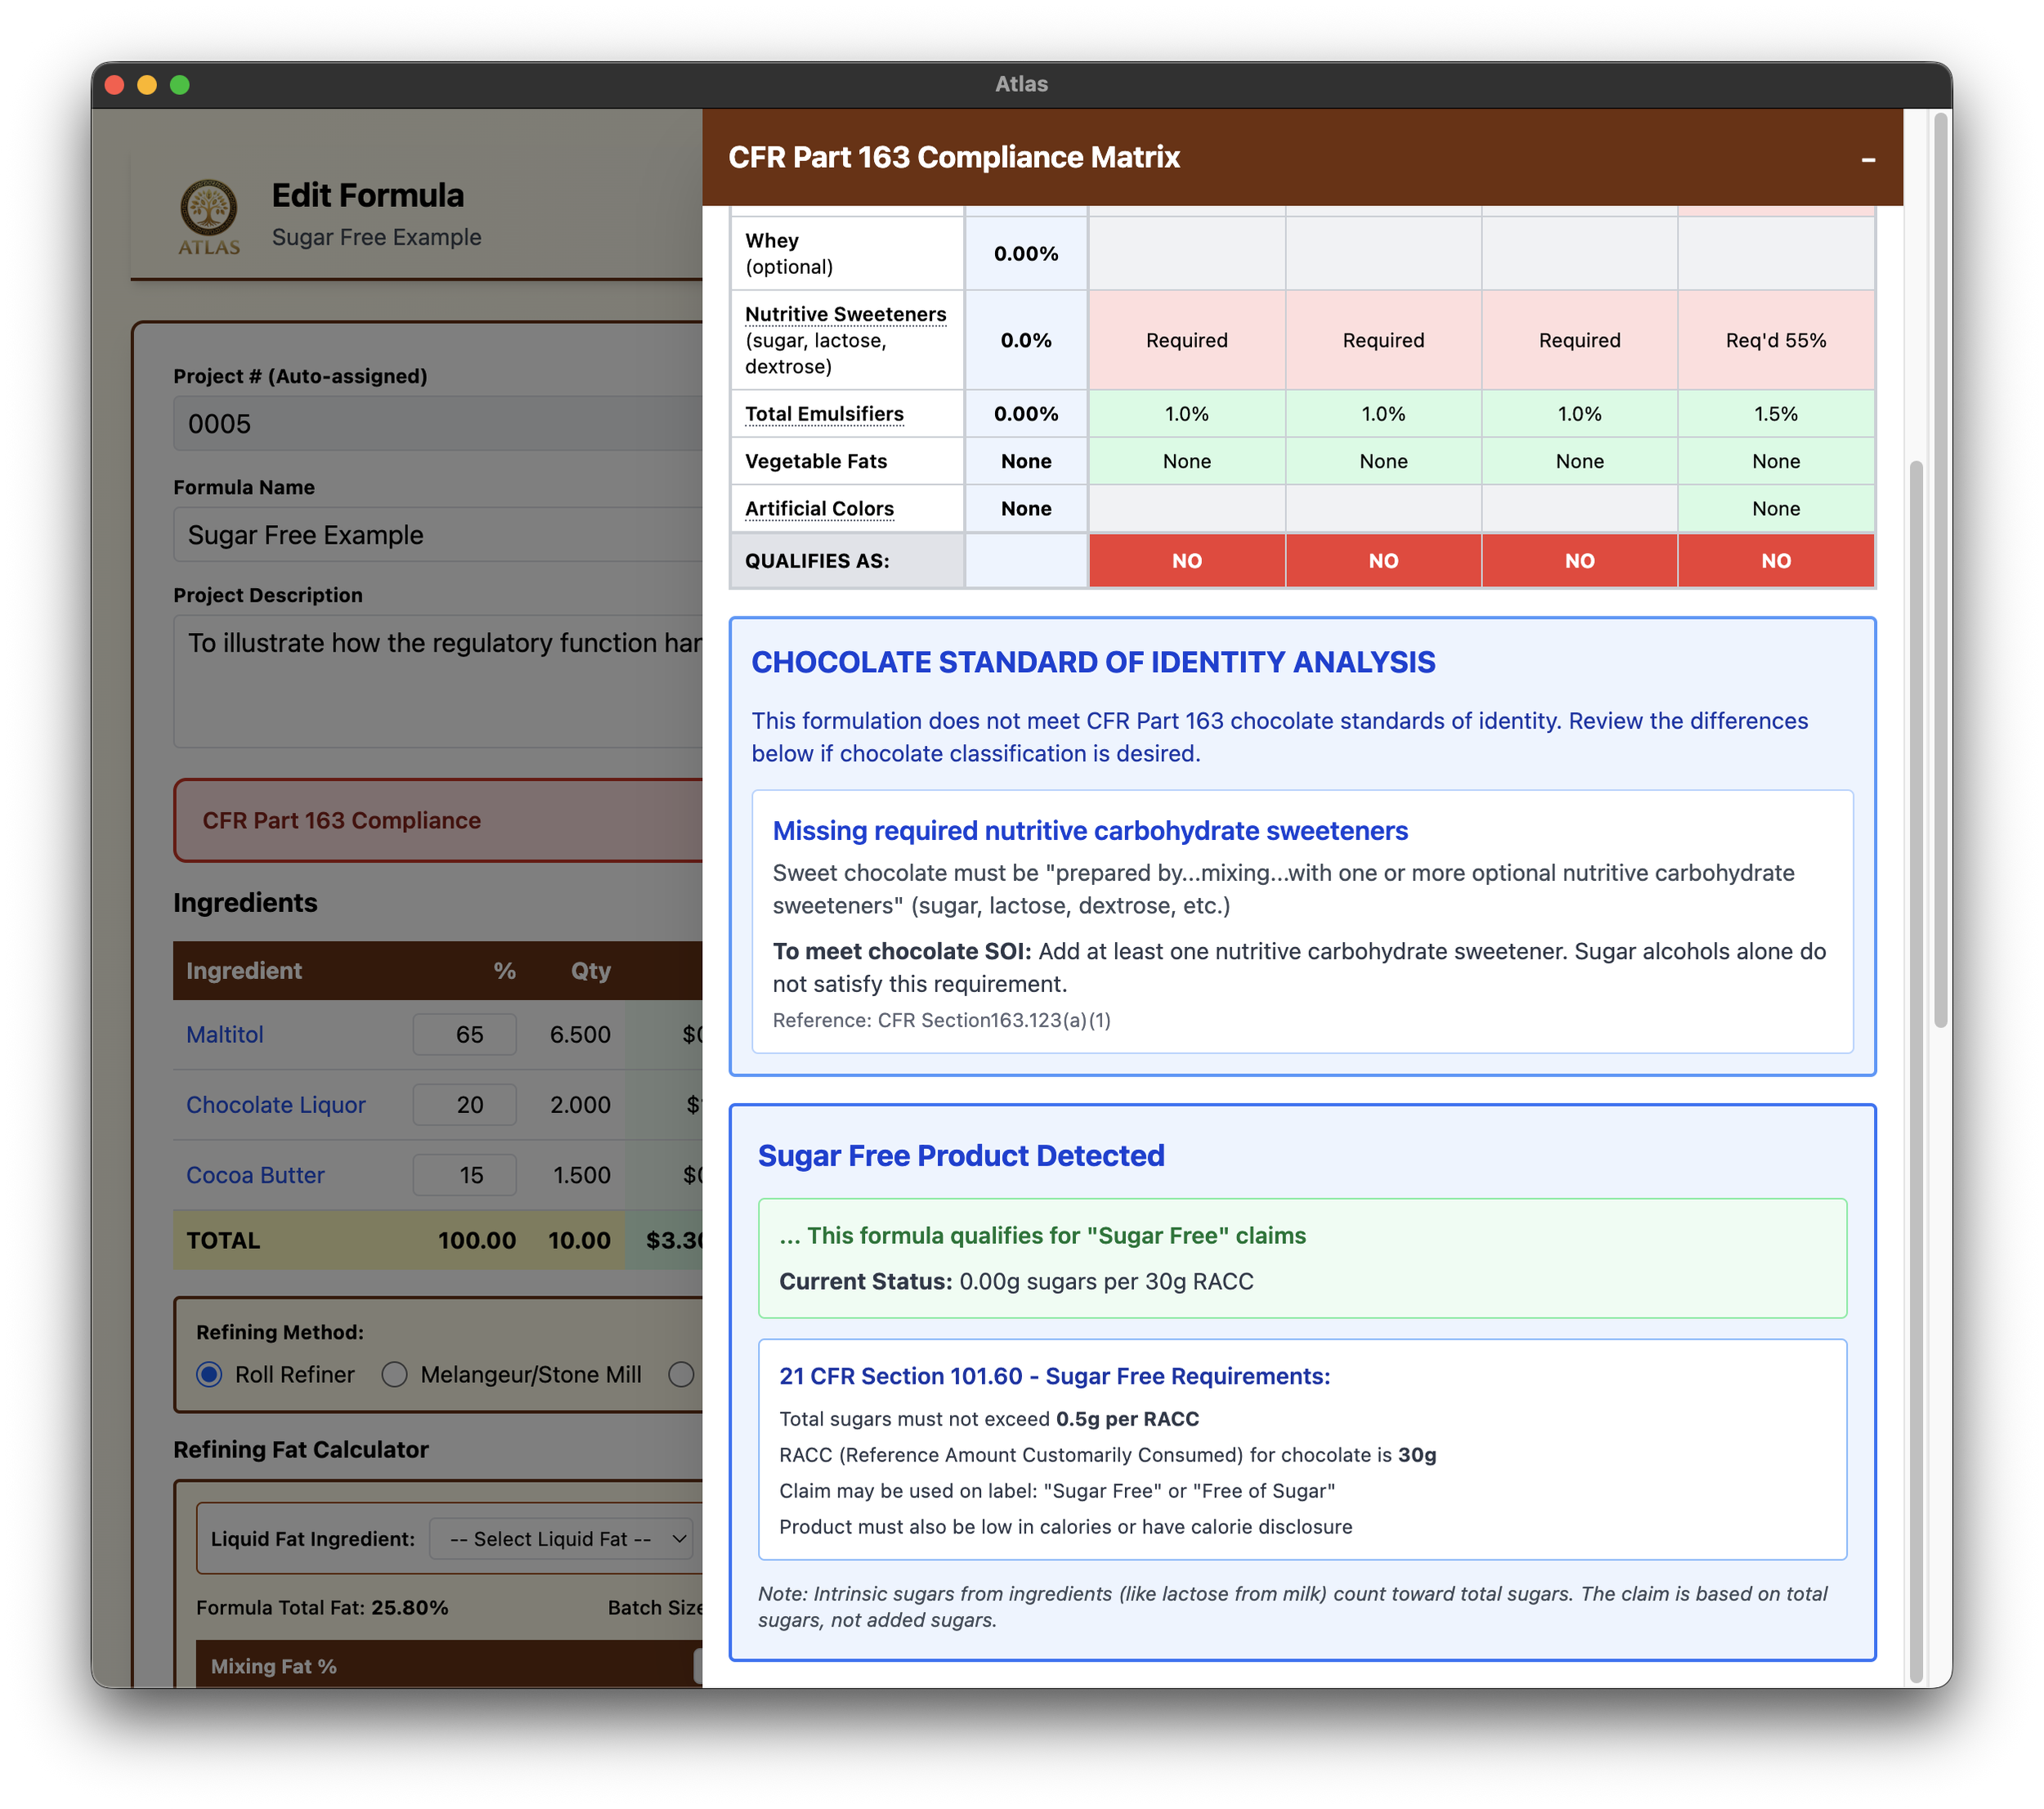Click the underlined Artificial Colors label
This screenshot has width=2044, height=1809.
[x=819, y=508]
